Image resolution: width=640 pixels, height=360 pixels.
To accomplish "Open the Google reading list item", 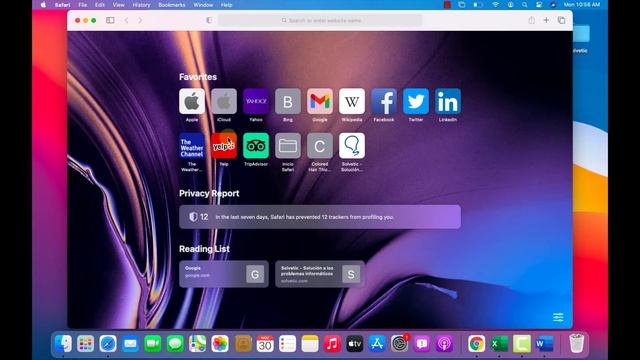I will pyautogui.click(x=224, y=274).
